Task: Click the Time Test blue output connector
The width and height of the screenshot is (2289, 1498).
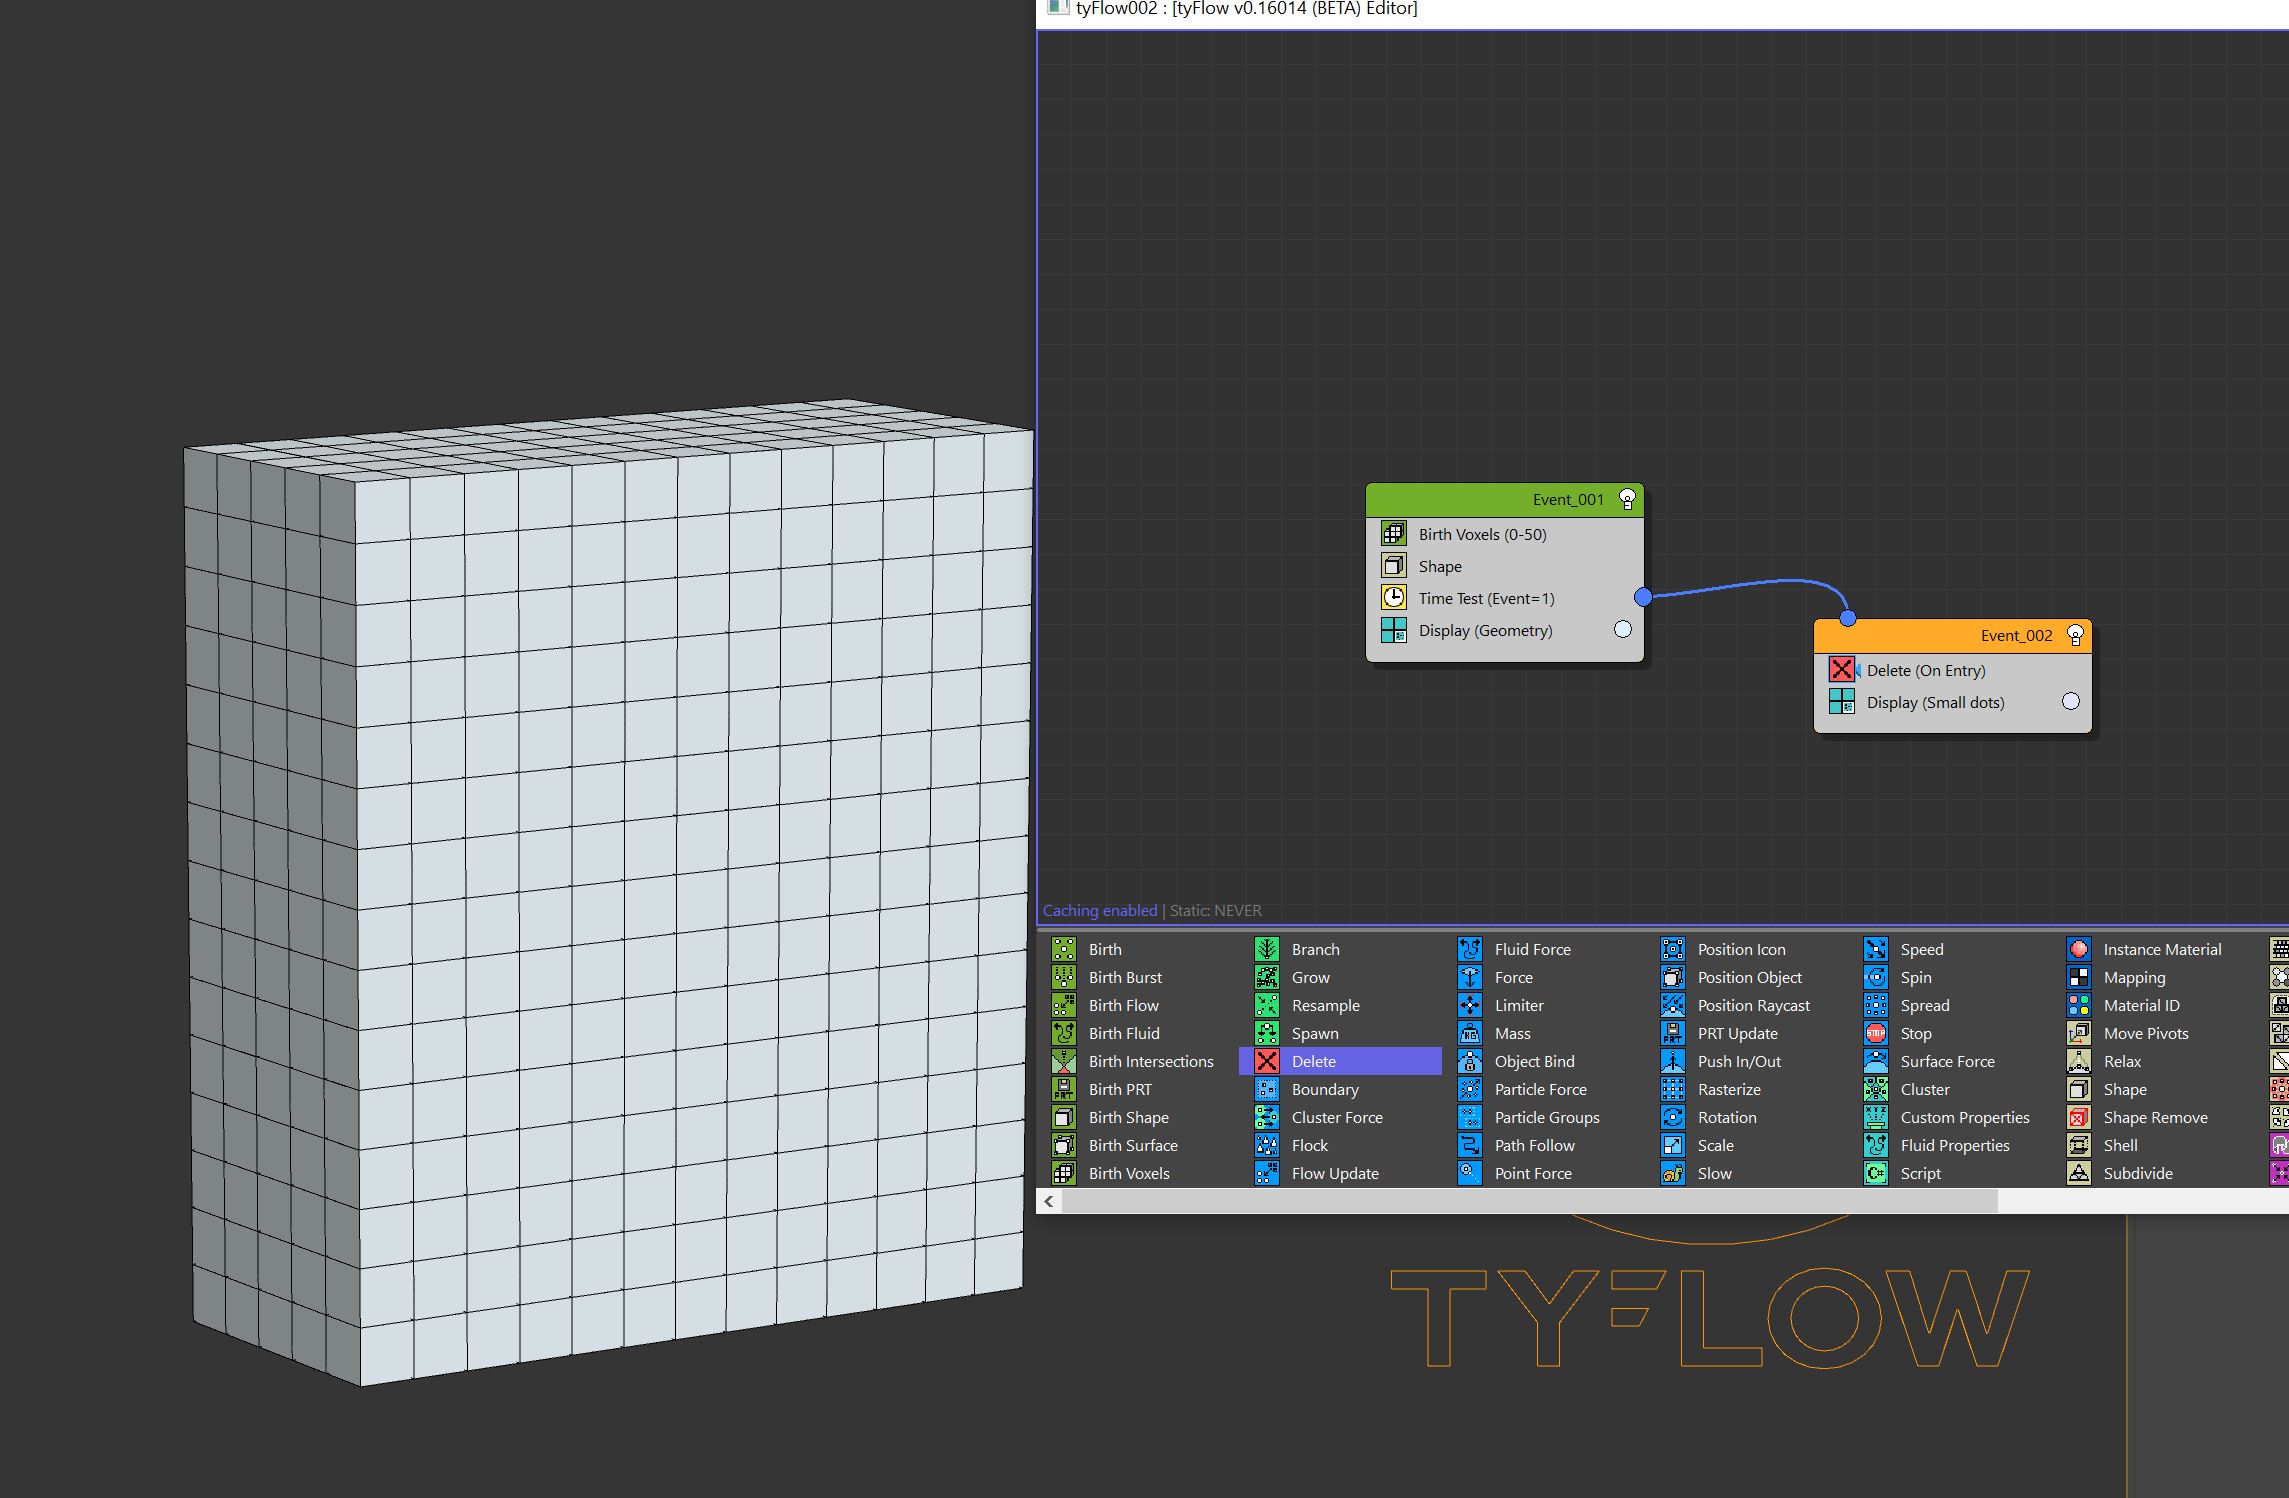Action: [x=1643, y=597]
